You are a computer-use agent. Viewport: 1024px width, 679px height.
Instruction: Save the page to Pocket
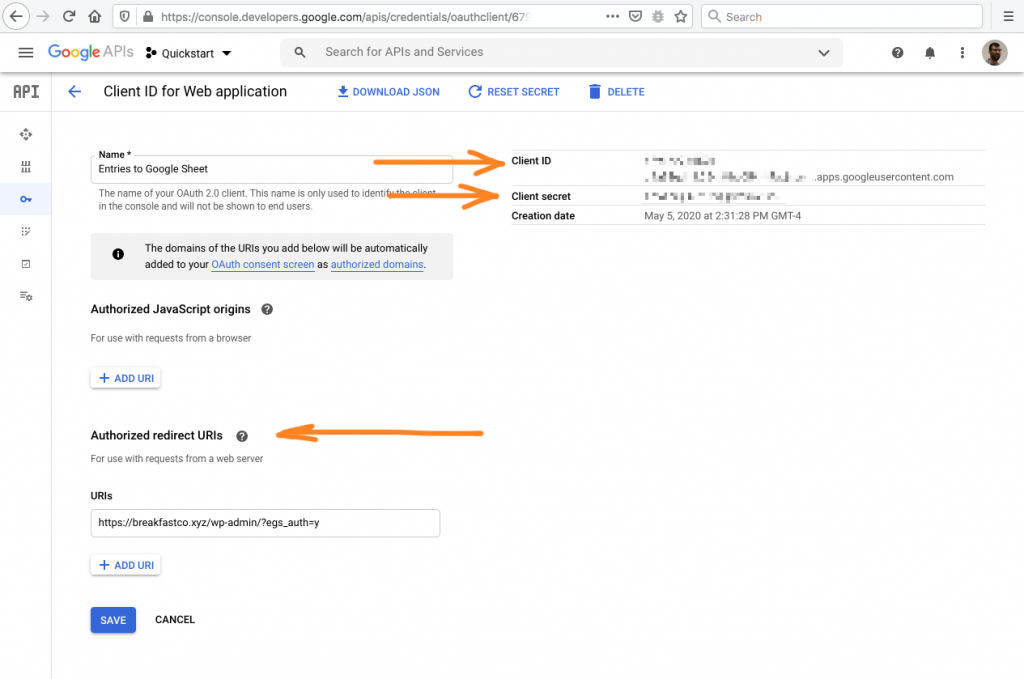pos(635,16)
